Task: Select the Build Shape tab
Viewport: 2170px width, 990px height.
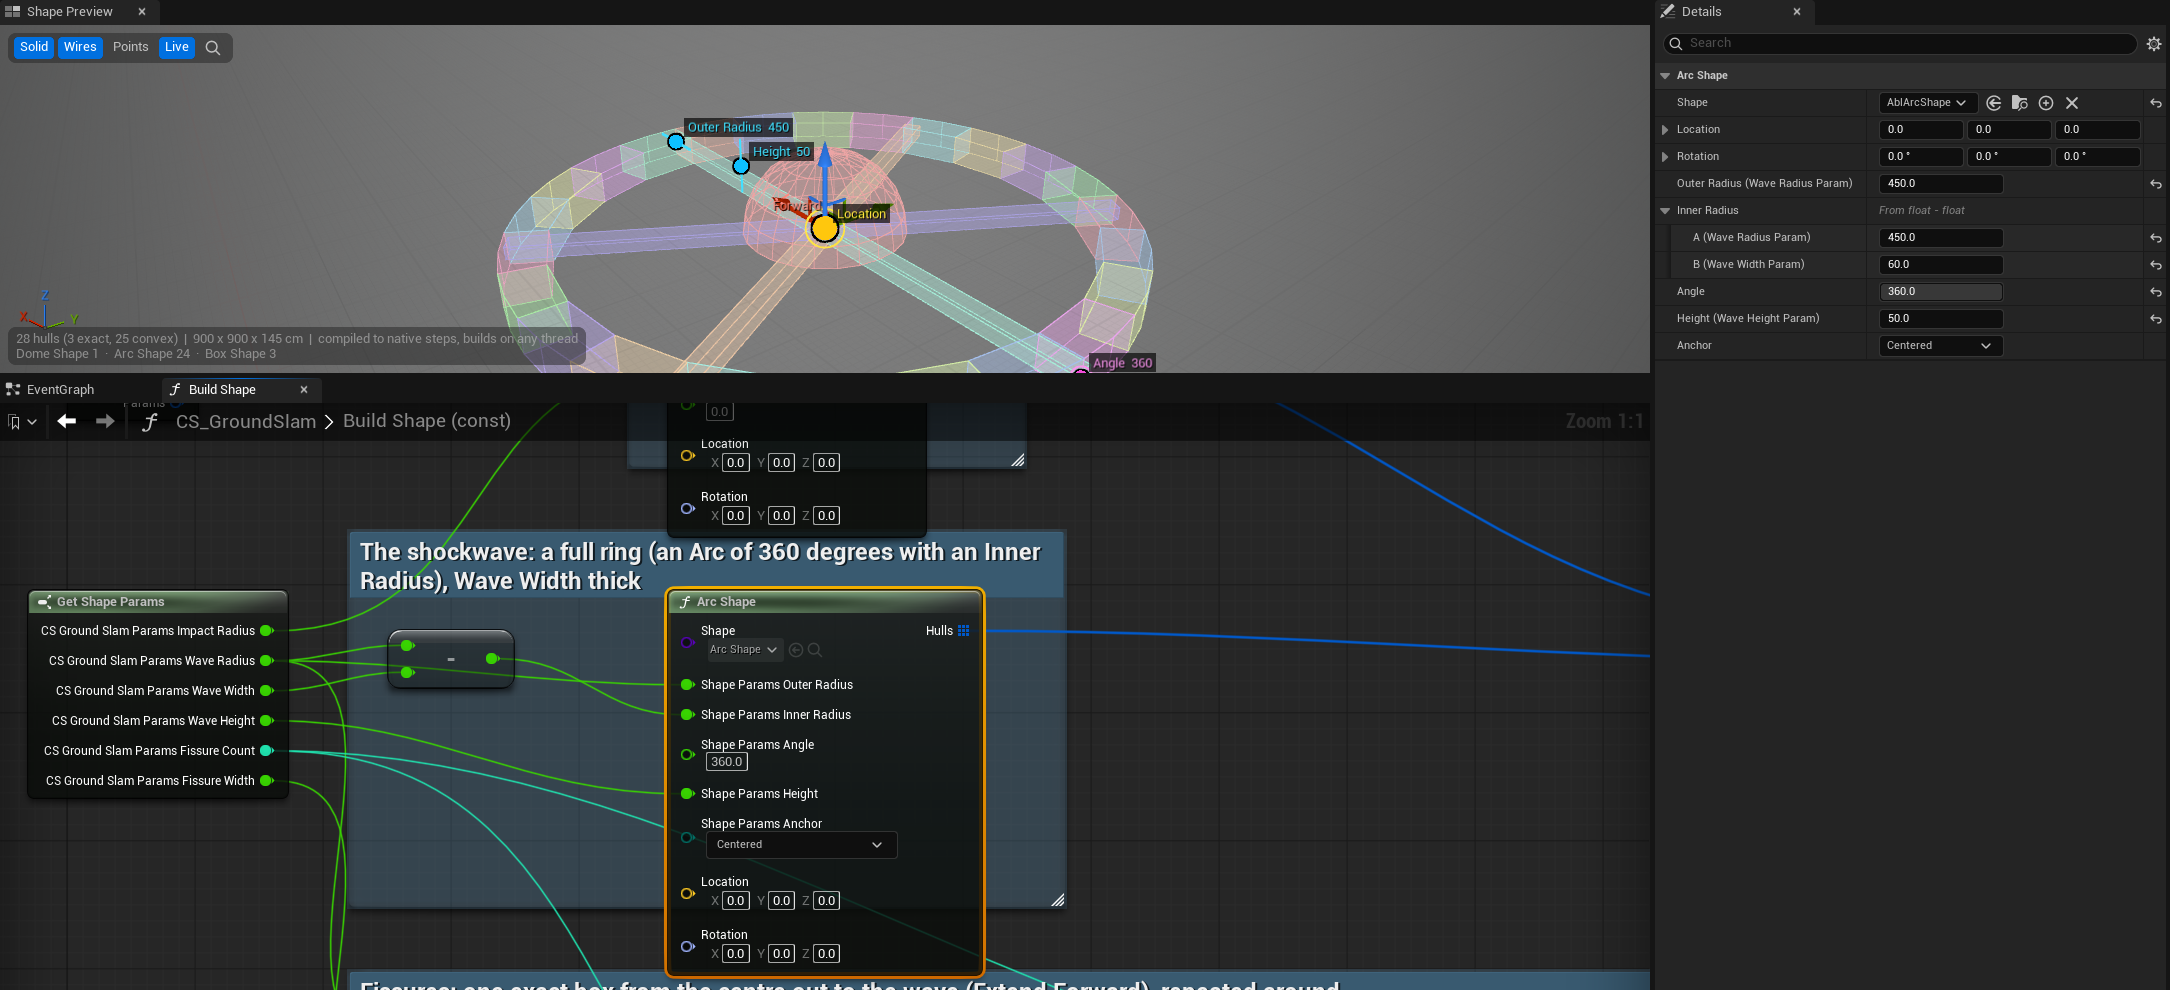Action: tap(222, 390)
